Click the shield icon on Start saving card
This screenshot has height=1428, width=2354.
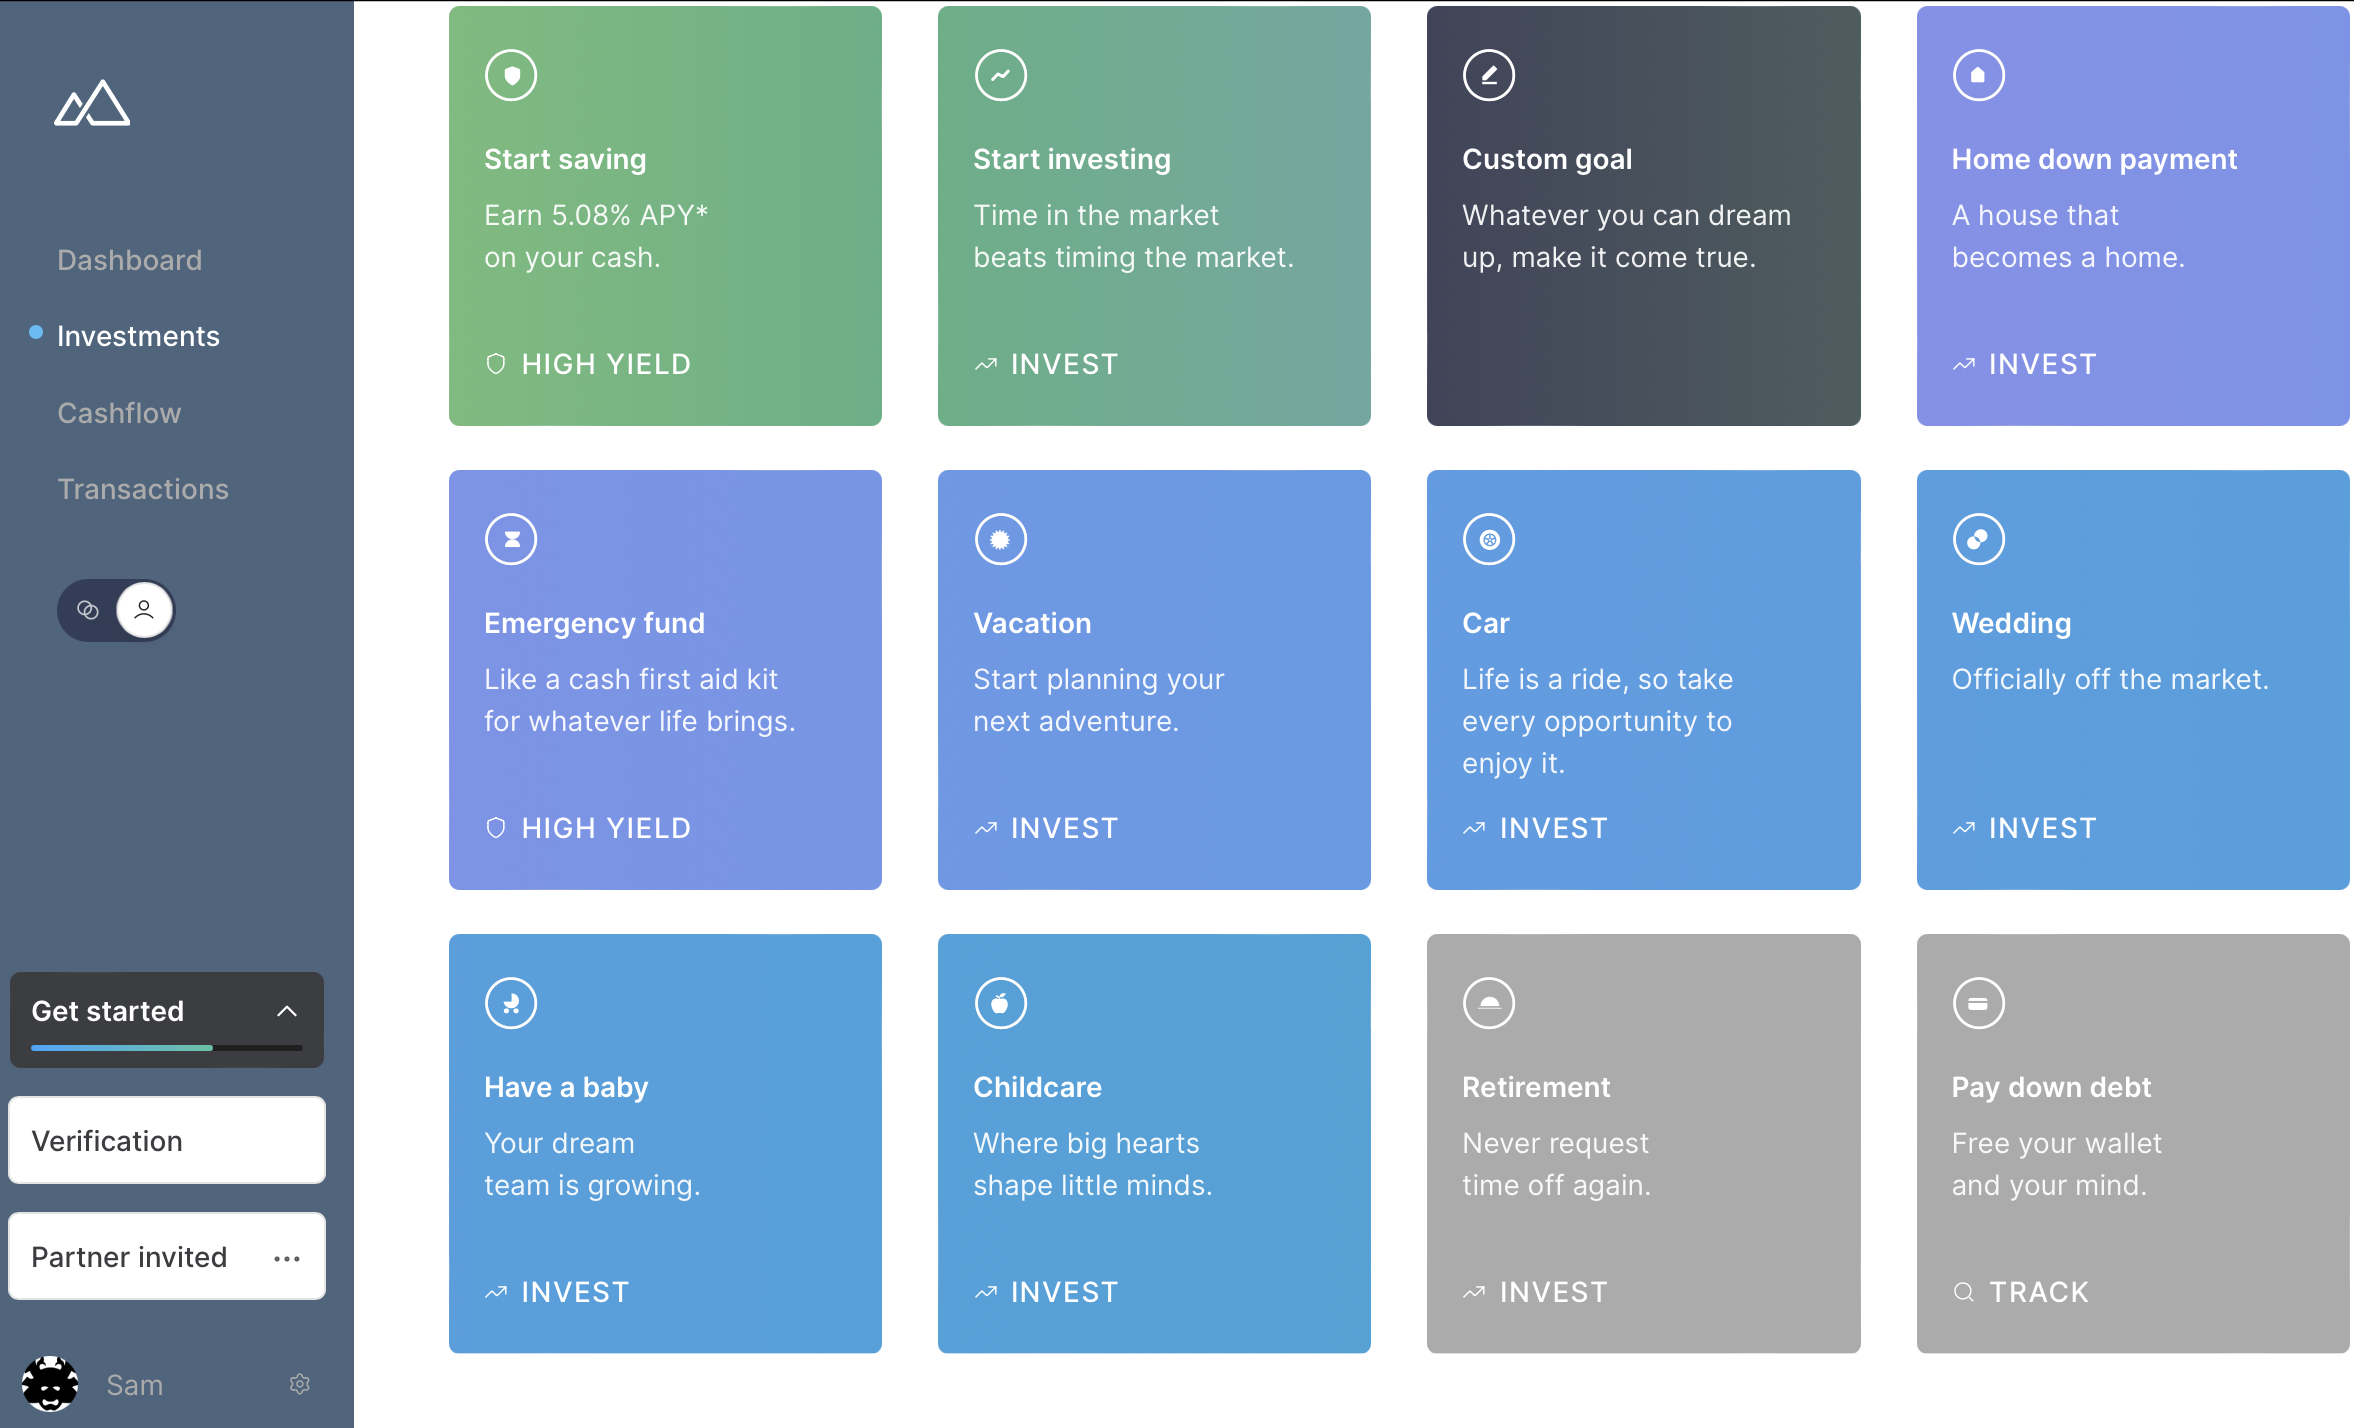(511, 75)
